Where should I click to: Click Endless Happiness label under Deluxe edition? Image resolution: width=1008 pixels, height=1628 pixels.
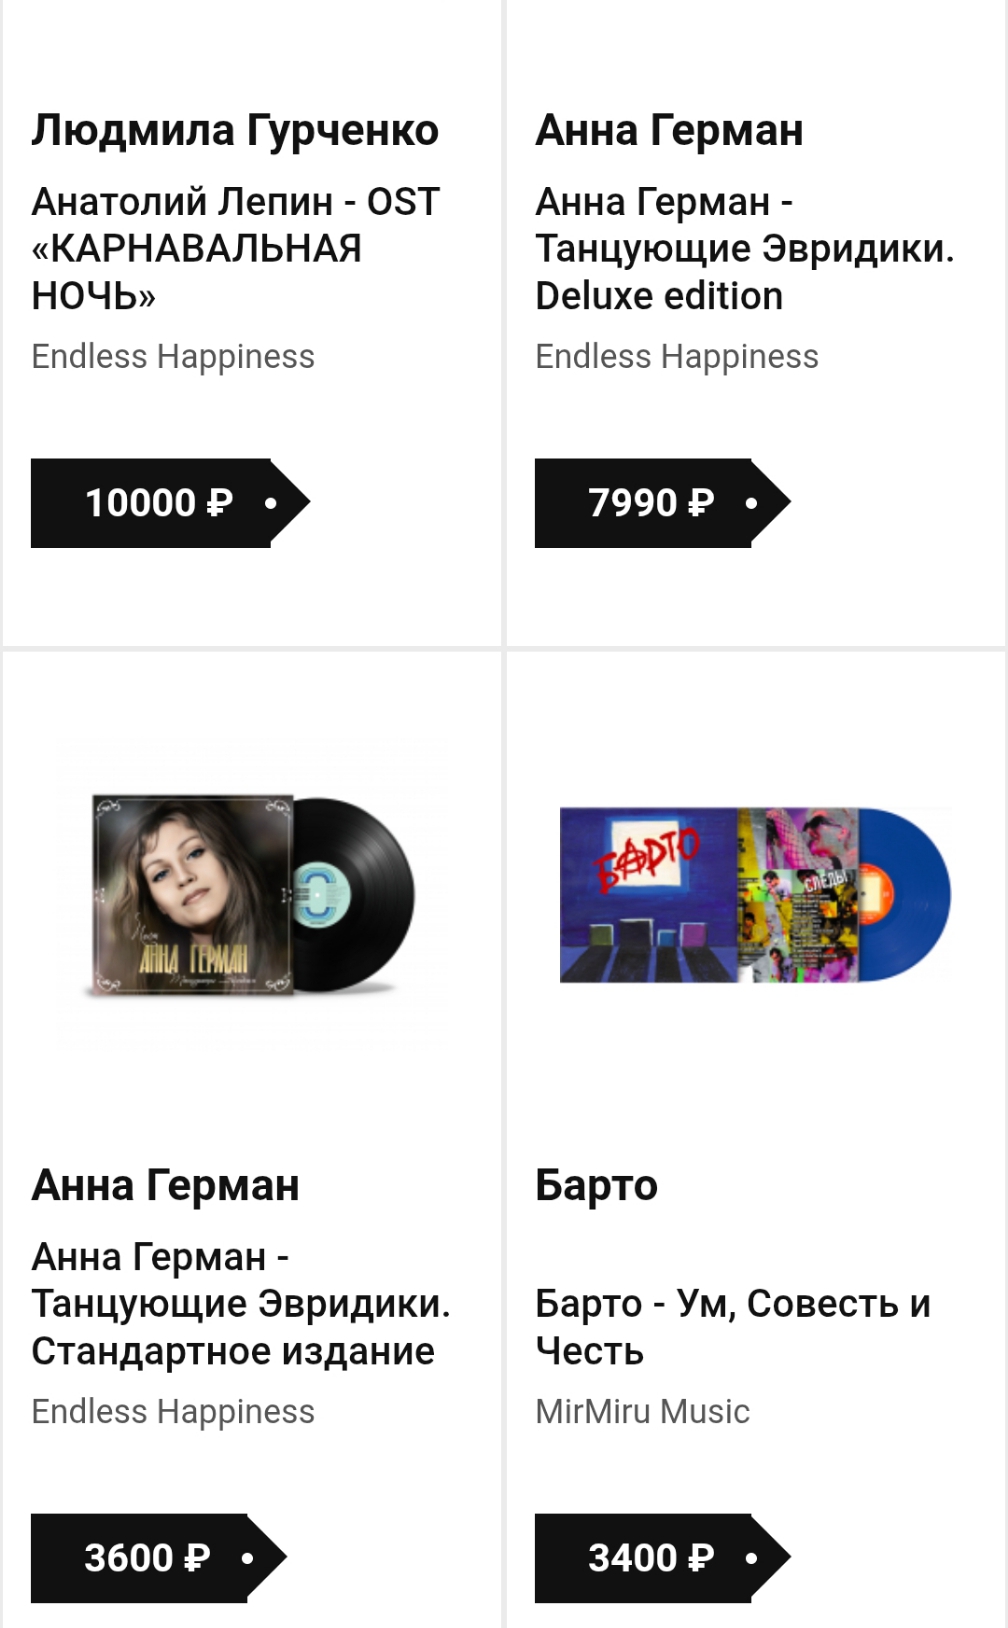[677, 357]
